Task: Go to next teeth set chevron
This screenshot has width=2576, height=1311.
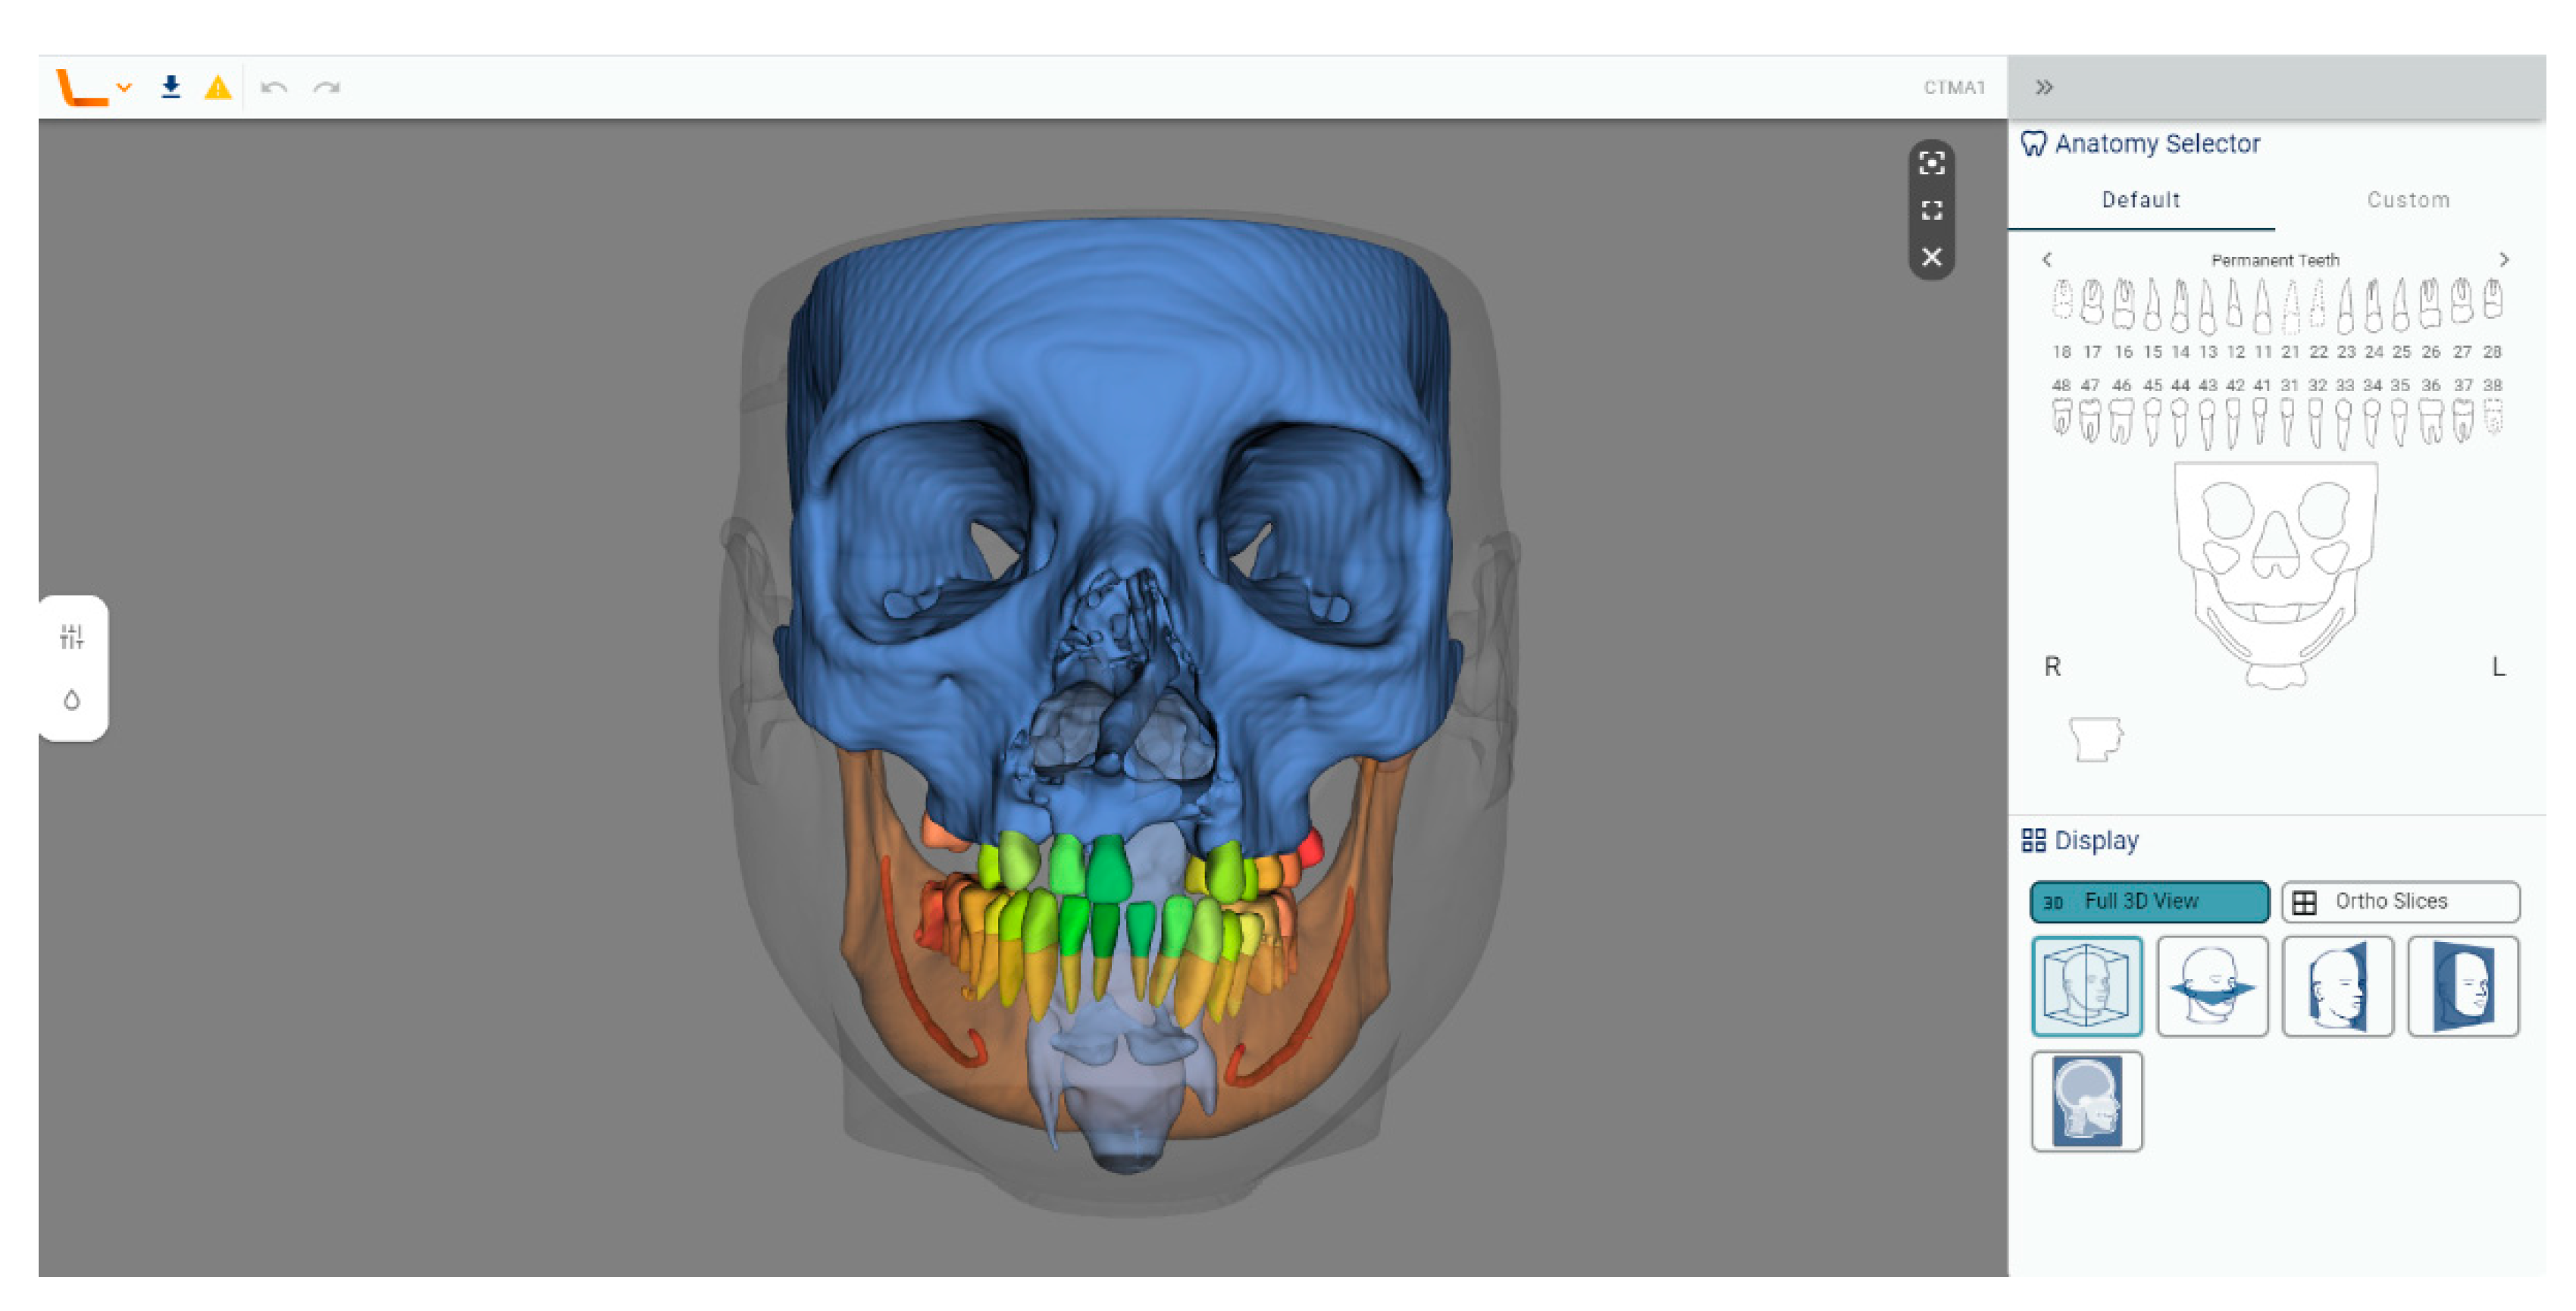Action: [x=2503, y=260]
